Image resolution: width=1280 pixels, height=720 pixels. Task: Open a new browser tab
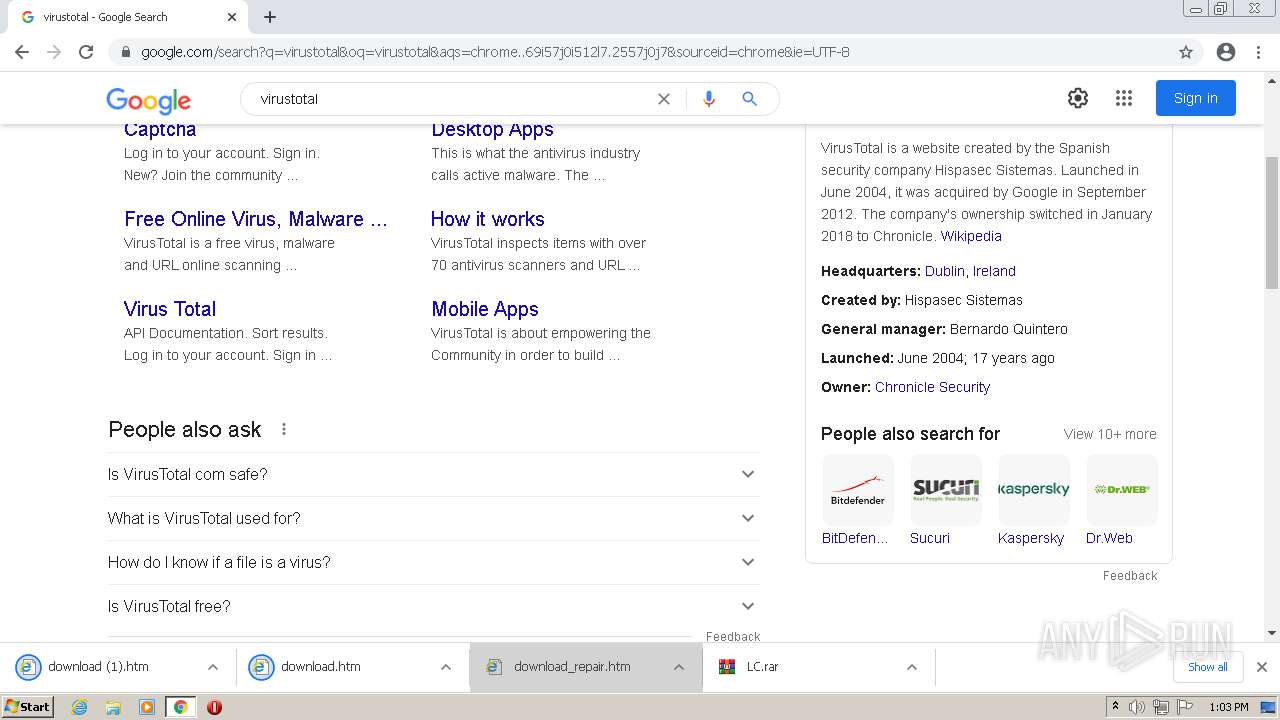pyautogui.click(x=270, y=17)
